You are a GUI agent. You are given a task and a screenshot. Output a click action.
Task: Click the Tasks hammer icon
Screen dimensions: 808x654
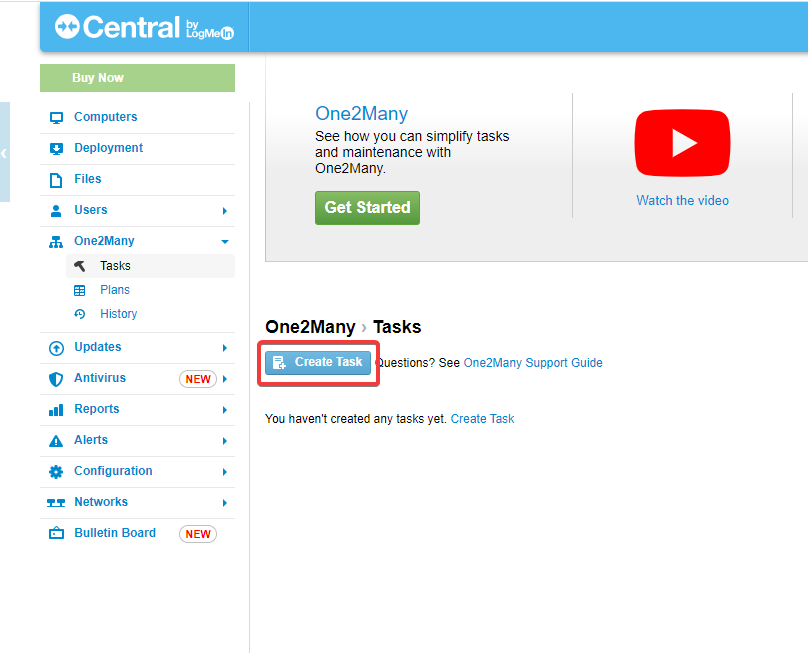pos(79,266)
